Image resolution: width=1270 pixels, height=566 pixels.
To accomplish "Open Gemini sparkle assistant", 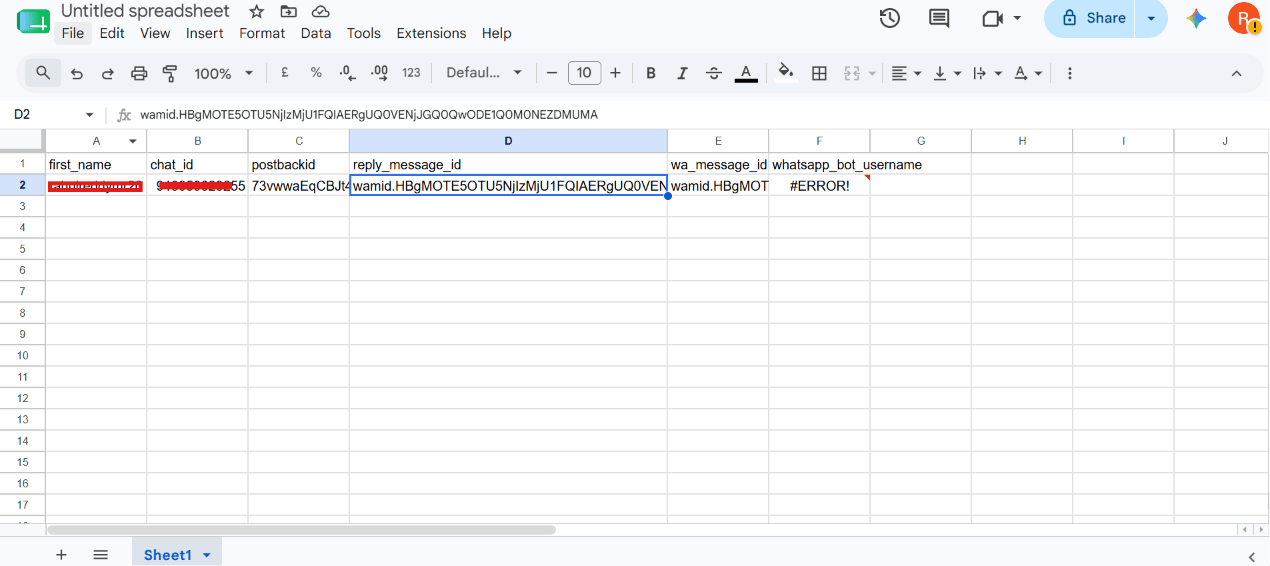I will pos(1197,18).
